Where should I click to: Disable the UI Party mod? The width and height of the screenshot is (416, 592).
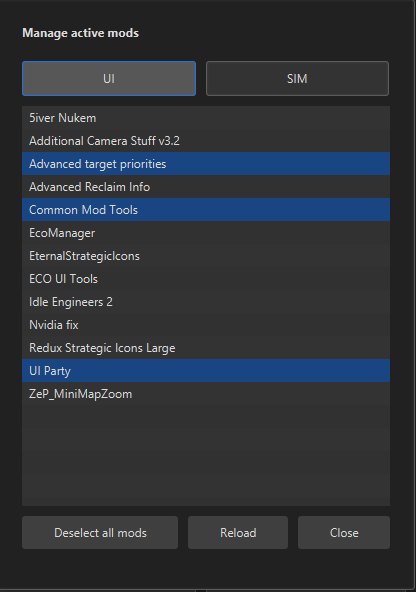(206, 371)
